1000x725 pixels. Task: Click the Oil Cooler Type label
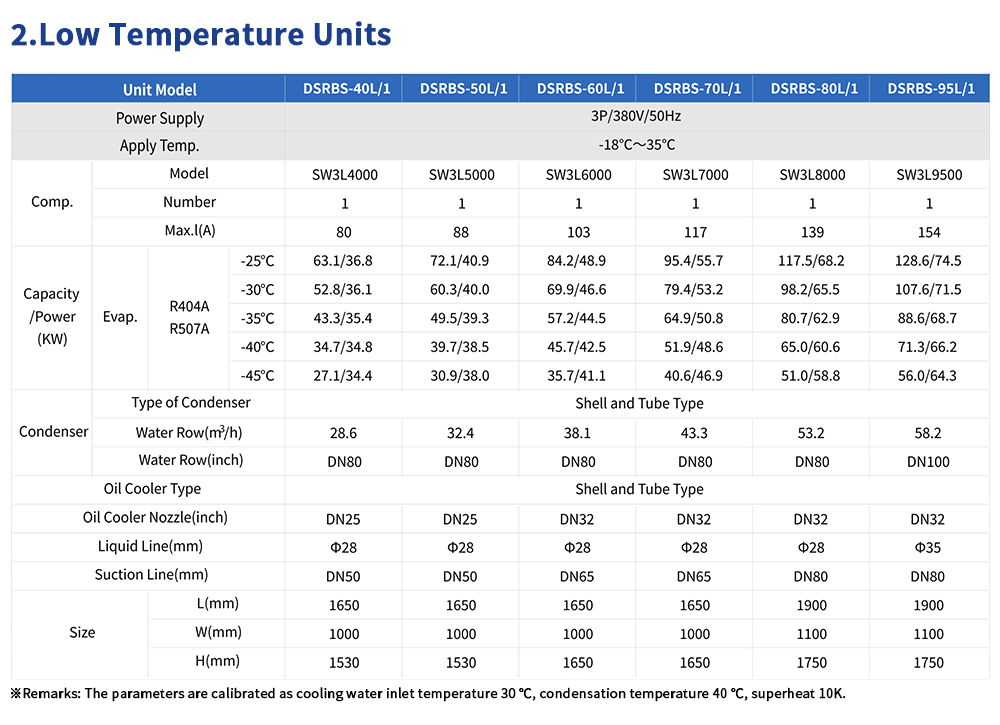click(x=152, y=489)
